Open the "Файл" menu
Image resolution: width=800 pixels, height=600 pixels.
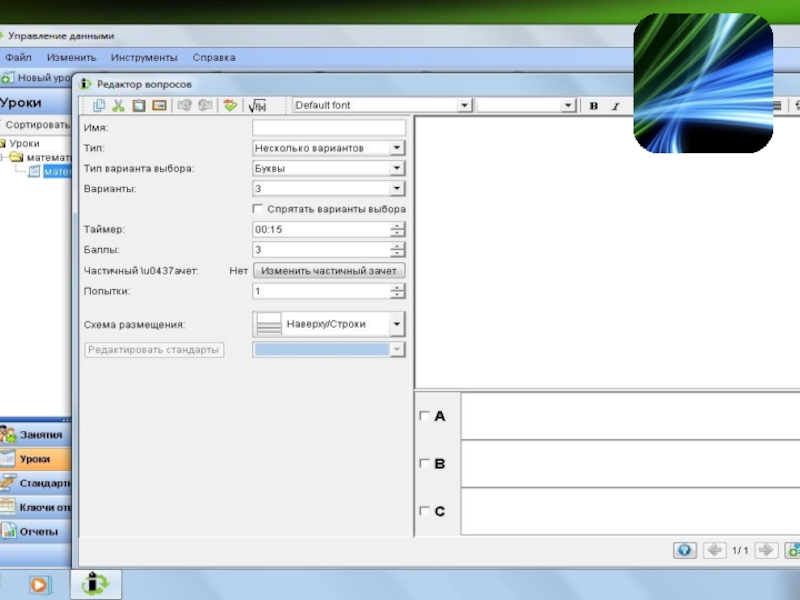point(19,58)
